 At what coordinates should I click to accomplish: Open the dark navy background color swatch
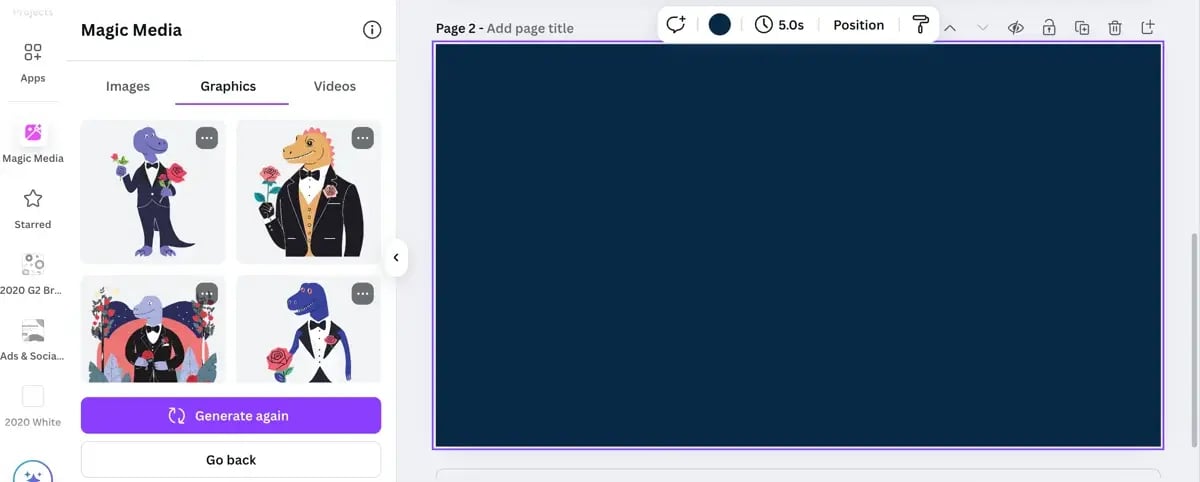[x=719, y=25]
